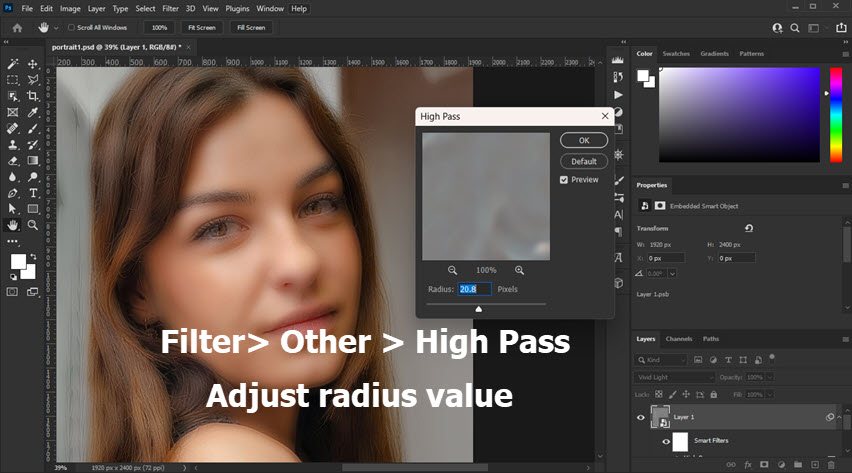
Task: Select the History Brush tool
Action: click(33, 145)
